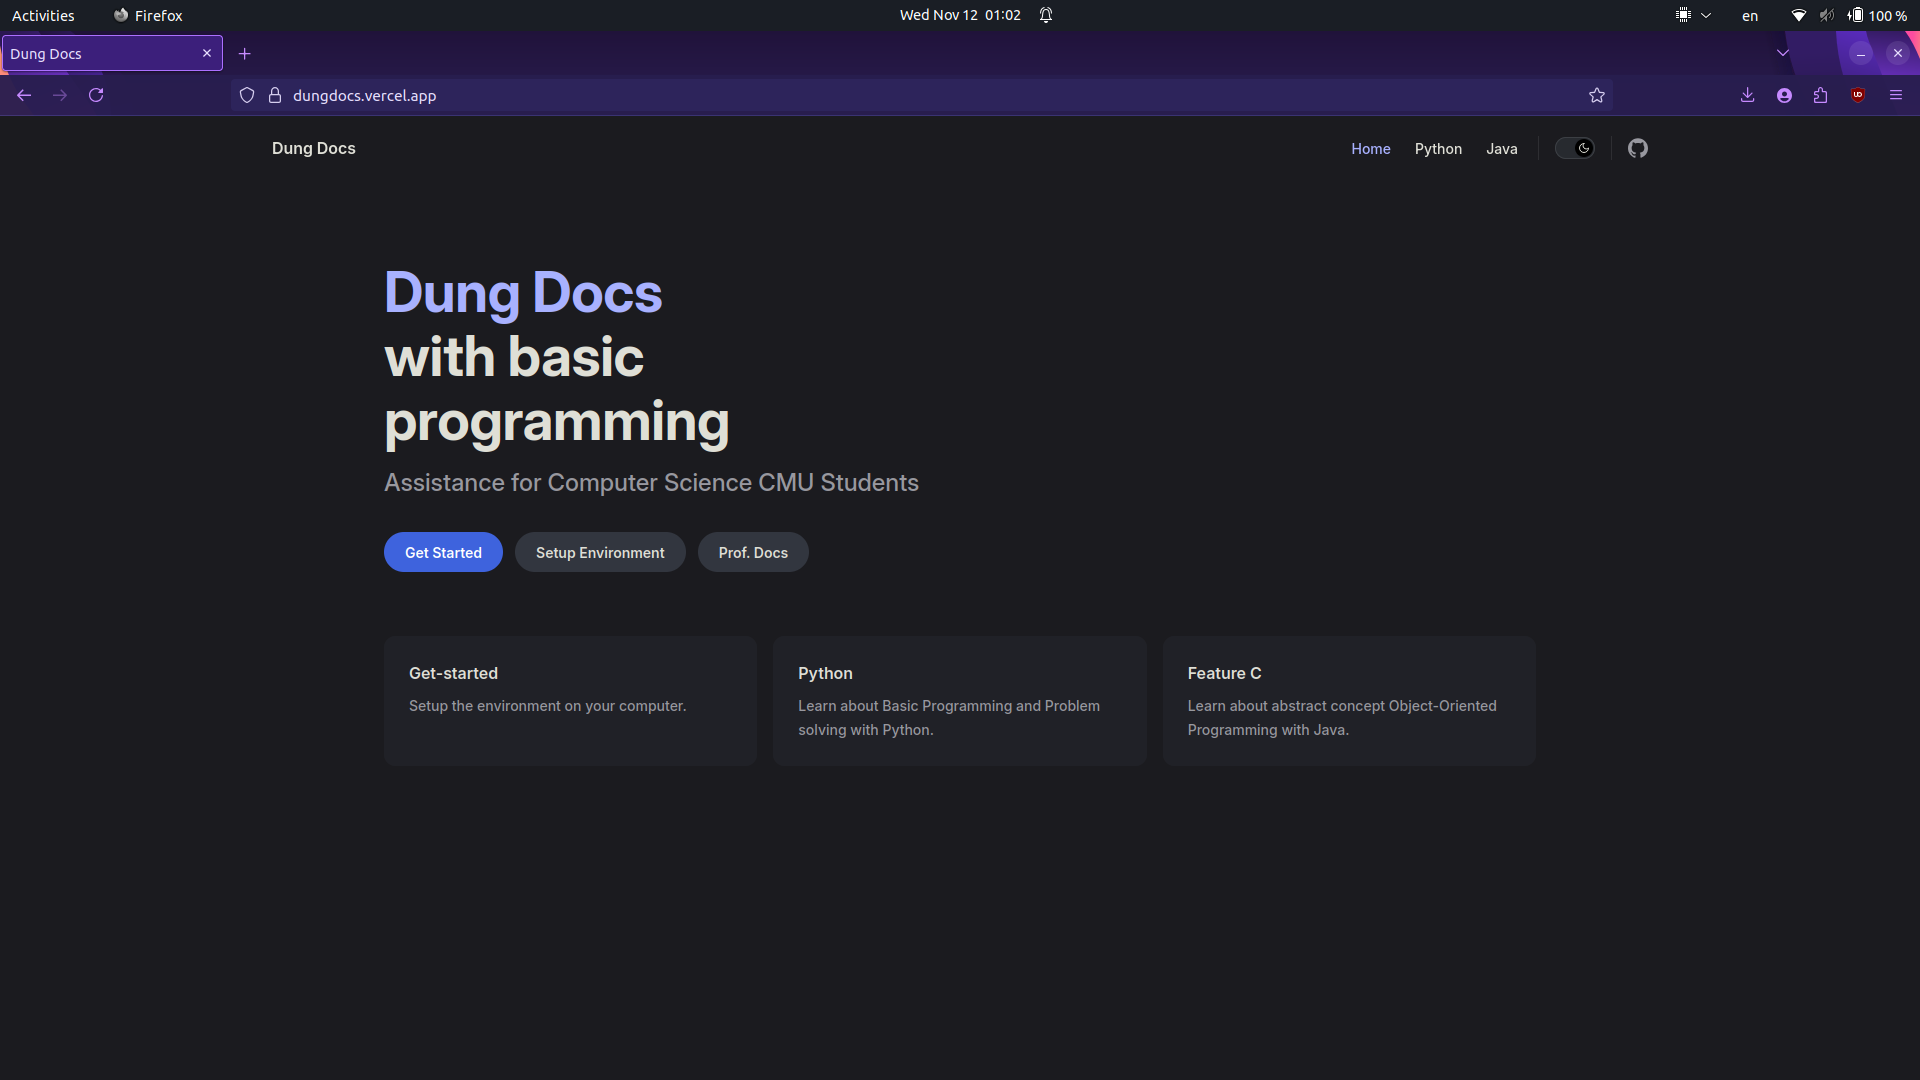1920x1080 pixels.
Task: Click the Get Started button
Action: [x=443, y=552]
